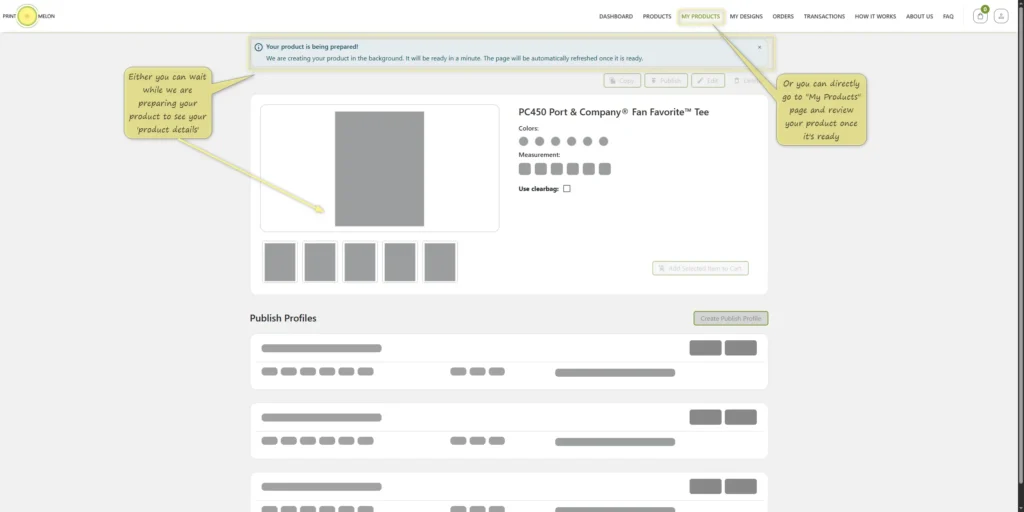Select the first size box under Measurement
The height and width of the screenshot is (512, 1024).
pyautogui.click(x=524, y=169)
